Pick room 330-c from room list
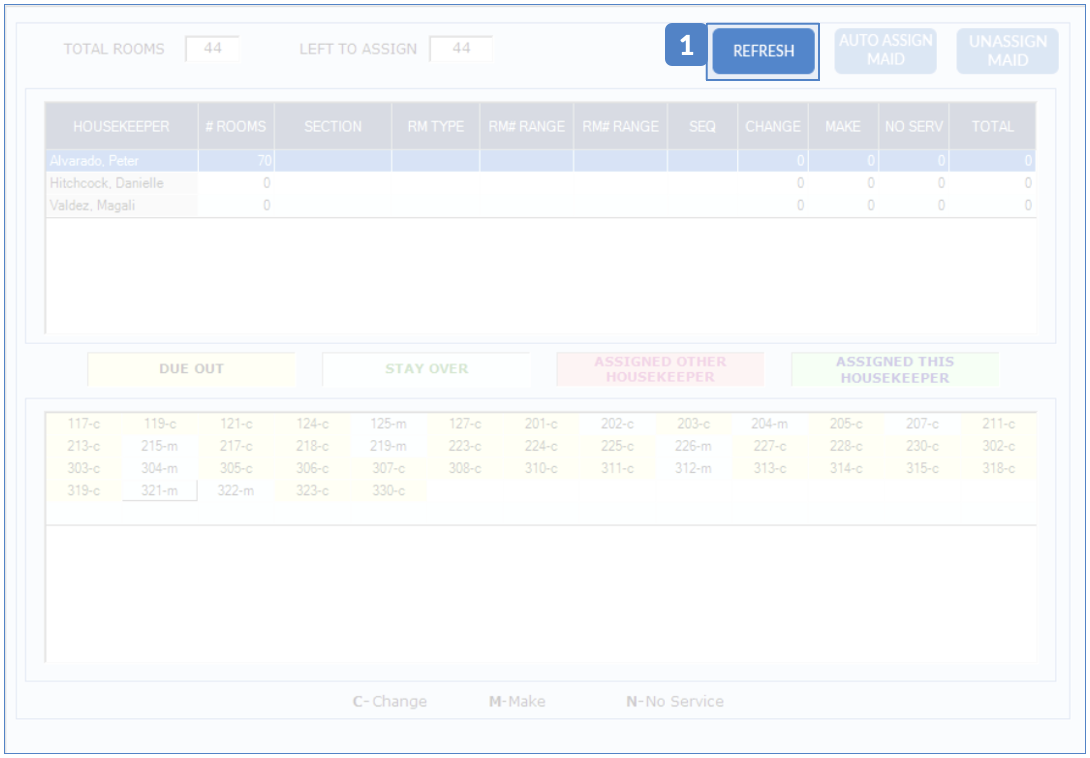Image resolution: width=1090 pixels, height=758 pixels. [x=388, y=491]
